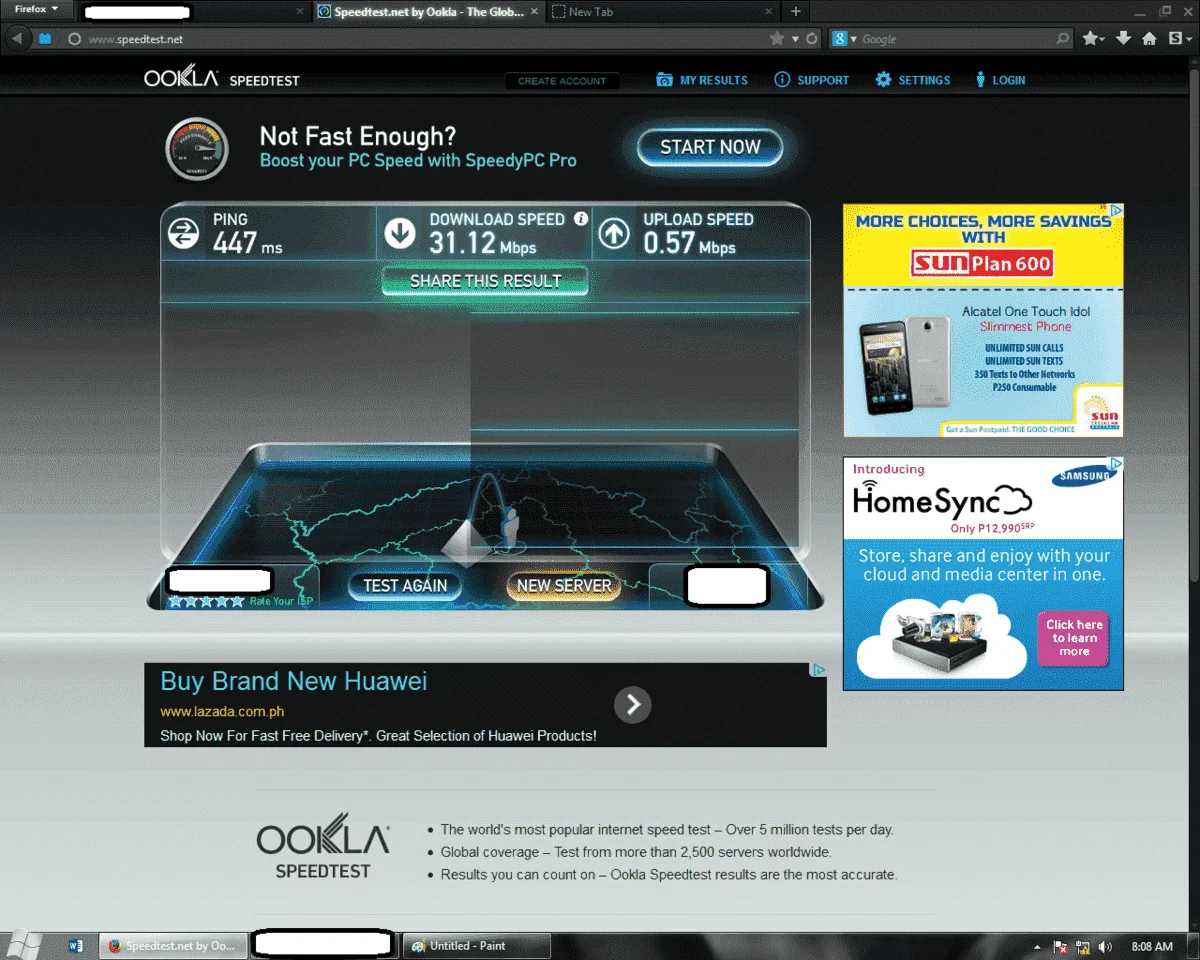Click the 8:08 AM system clock
The height and width of the screenshot is (960, 1200).
(x=1152, y=946)
